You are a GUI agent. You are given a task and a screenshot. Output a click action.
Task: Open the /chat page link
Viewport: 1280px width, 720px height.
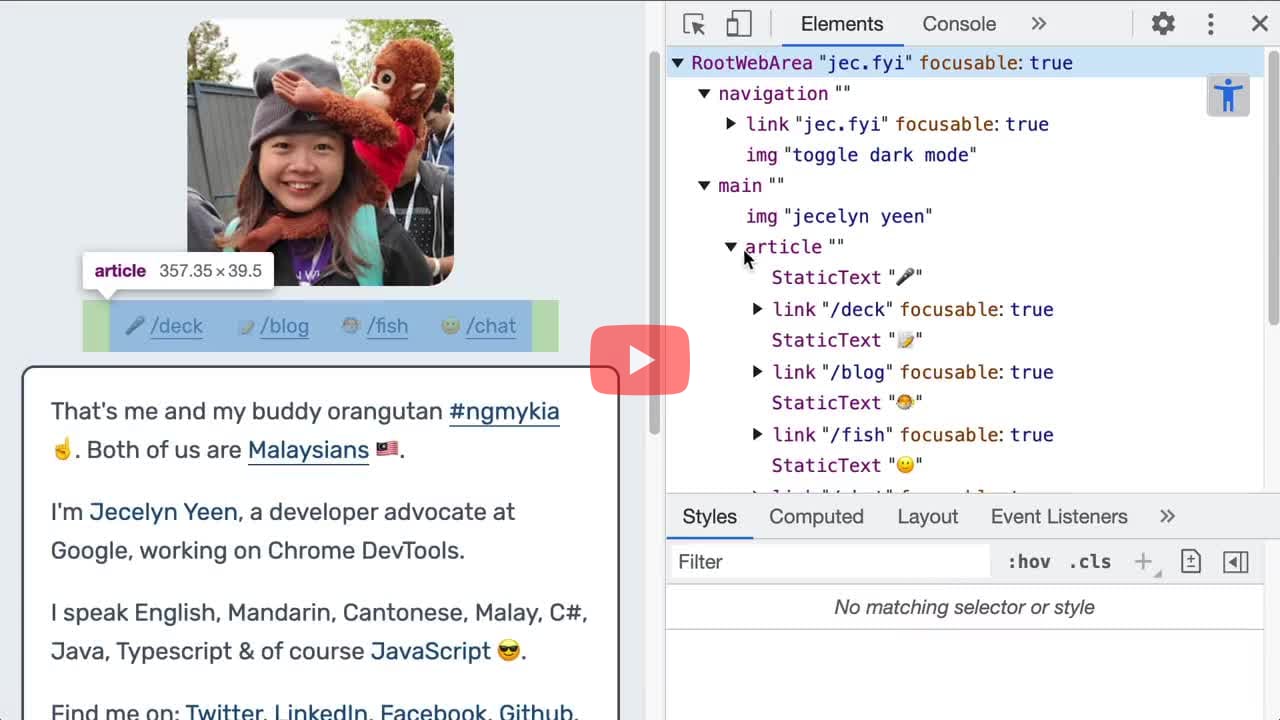491,326
